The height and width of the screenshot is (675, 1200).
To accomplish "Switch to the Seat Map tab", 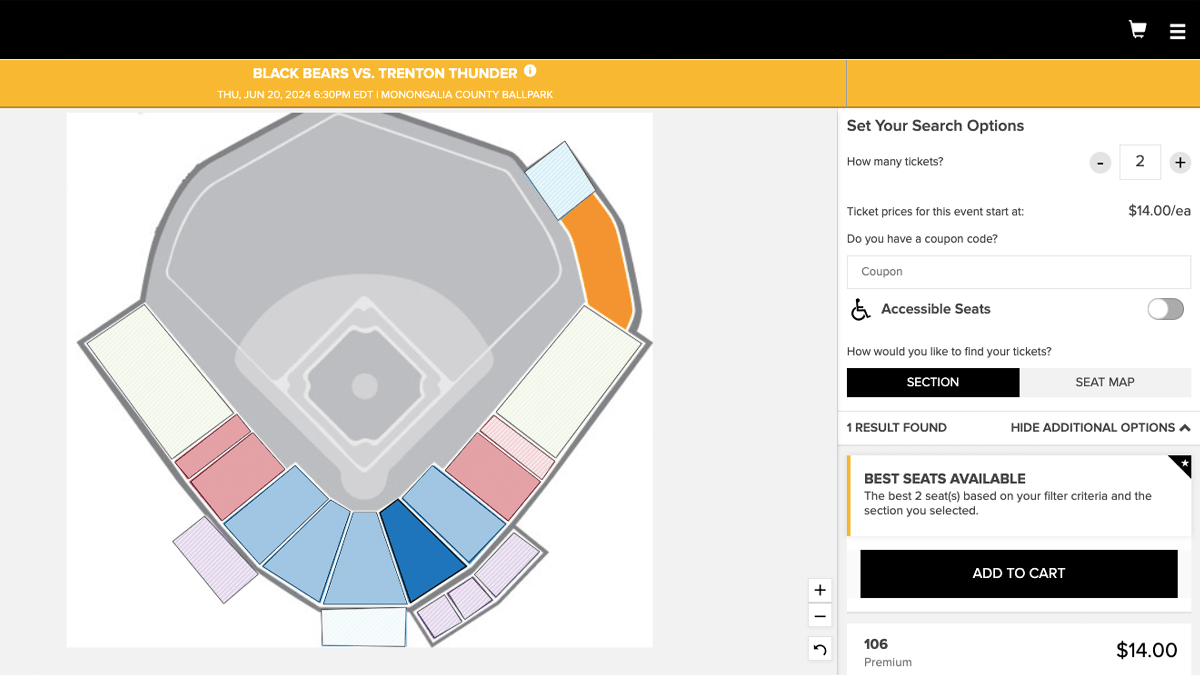I will point(1105,382).
